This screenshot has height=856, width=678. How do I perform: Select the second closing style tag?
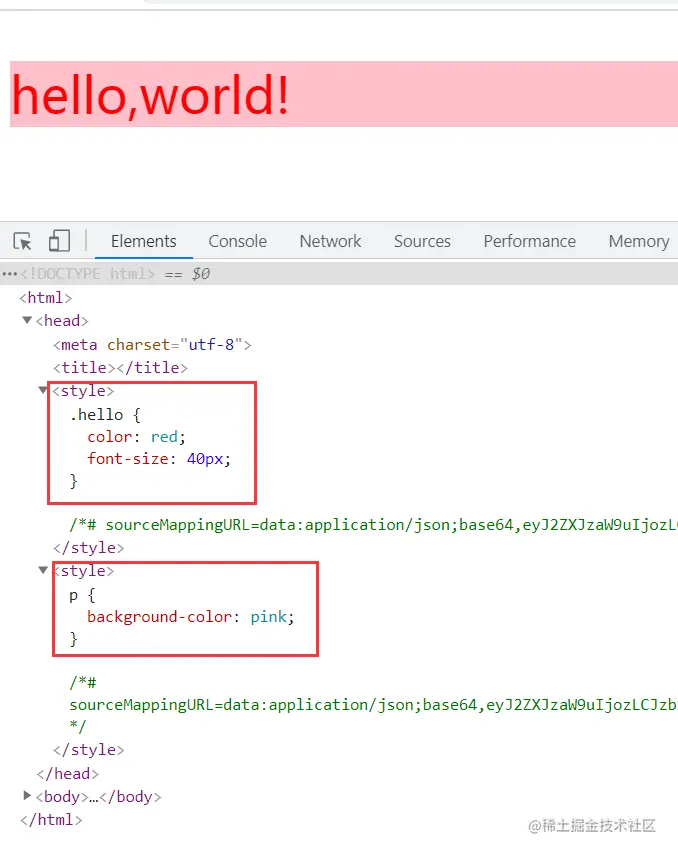pos(88,750)
